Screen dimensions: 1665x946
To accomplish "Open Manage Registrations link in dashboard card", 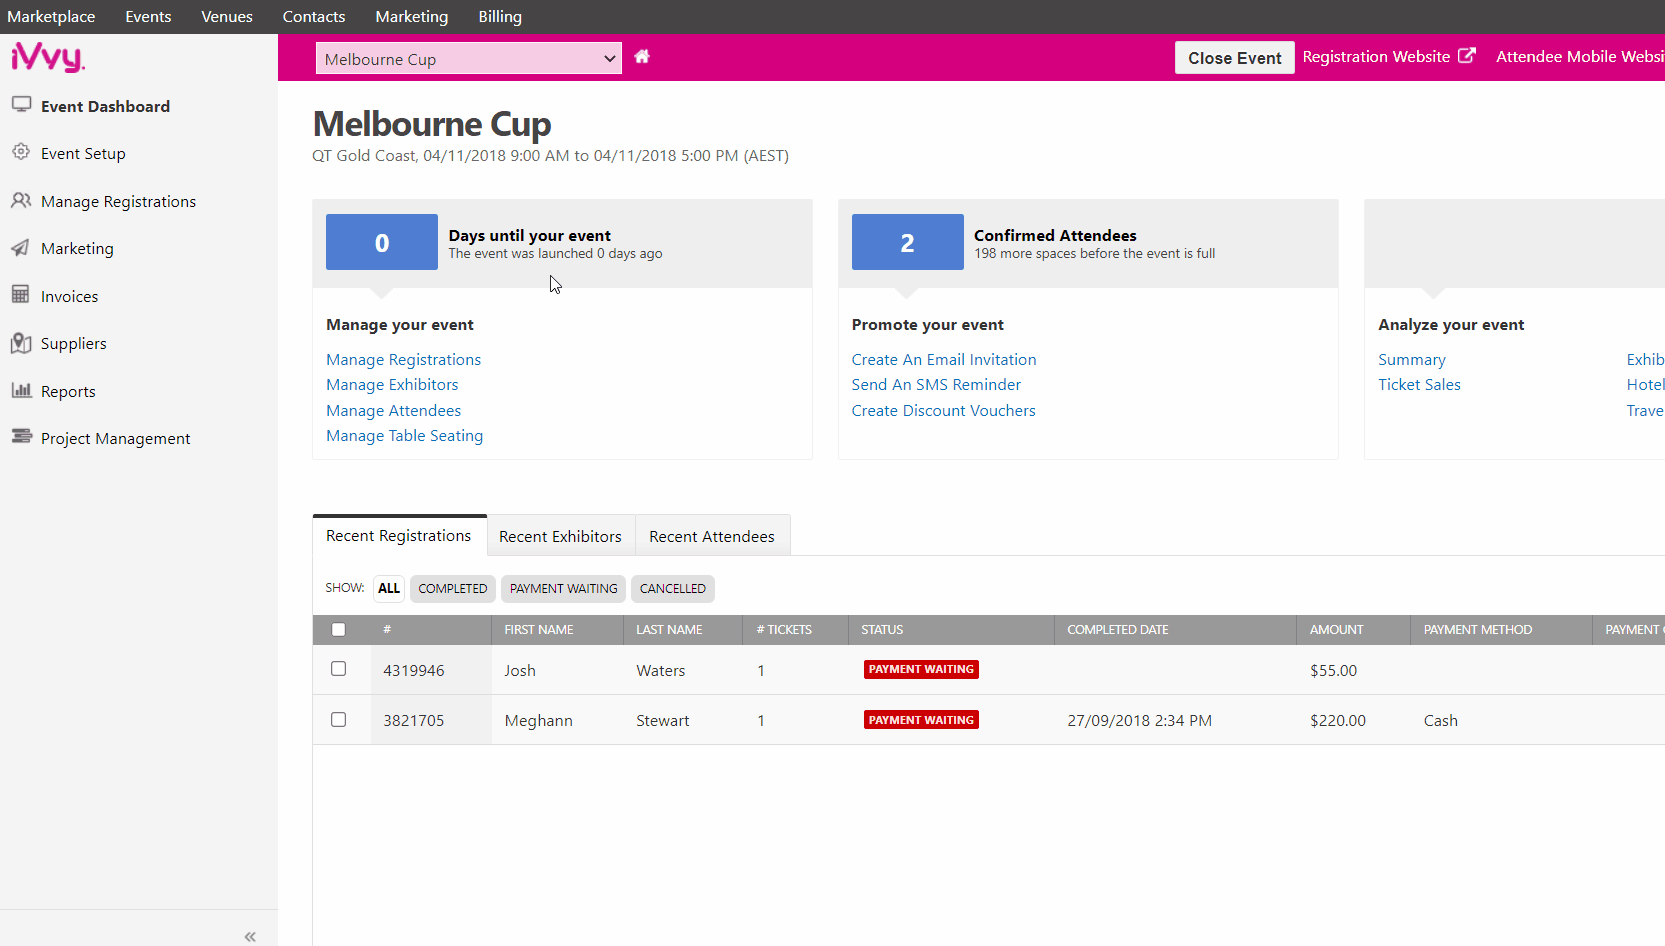I will click(x=404, y=360).
